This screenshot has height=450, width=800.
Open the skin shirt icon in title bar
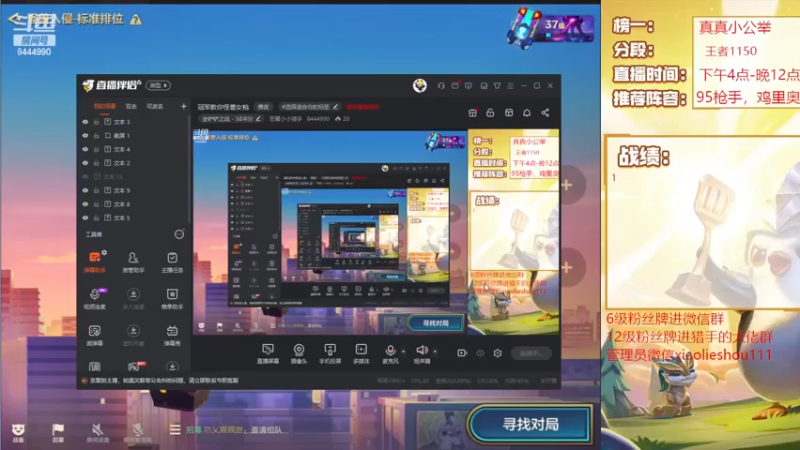tap(497, 86)
